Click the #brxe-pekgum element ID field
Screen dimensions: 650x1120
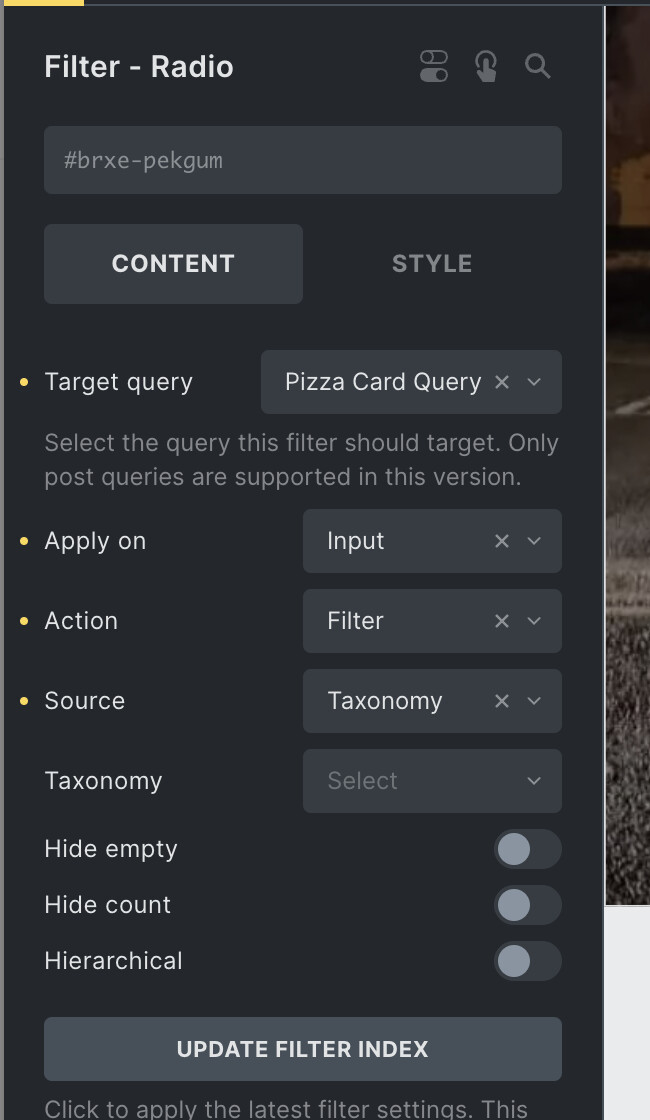[303, 160]
